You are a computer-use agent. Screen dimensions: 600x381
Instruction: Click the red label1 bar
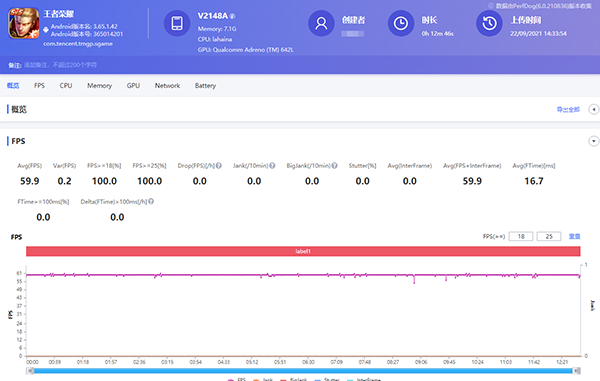[303, 251]
